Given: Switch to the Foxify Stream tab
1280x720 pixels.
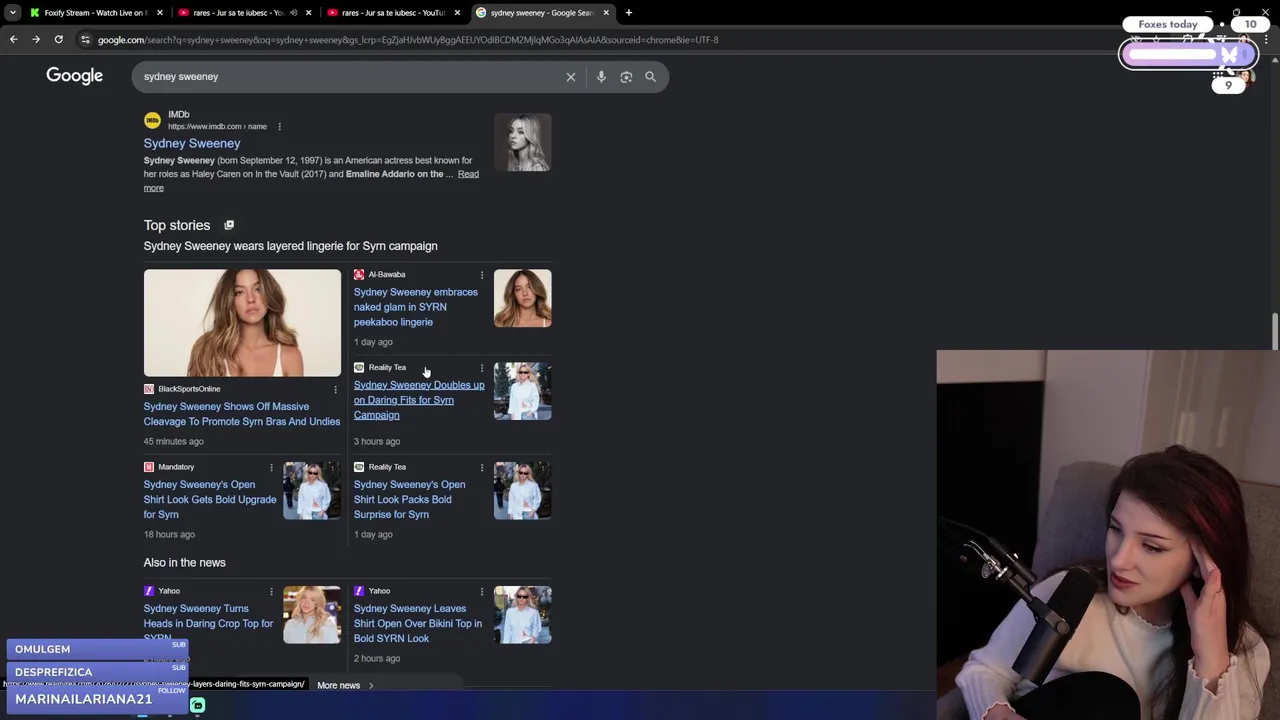Looking at the screenshot, I should click(95, 13).
